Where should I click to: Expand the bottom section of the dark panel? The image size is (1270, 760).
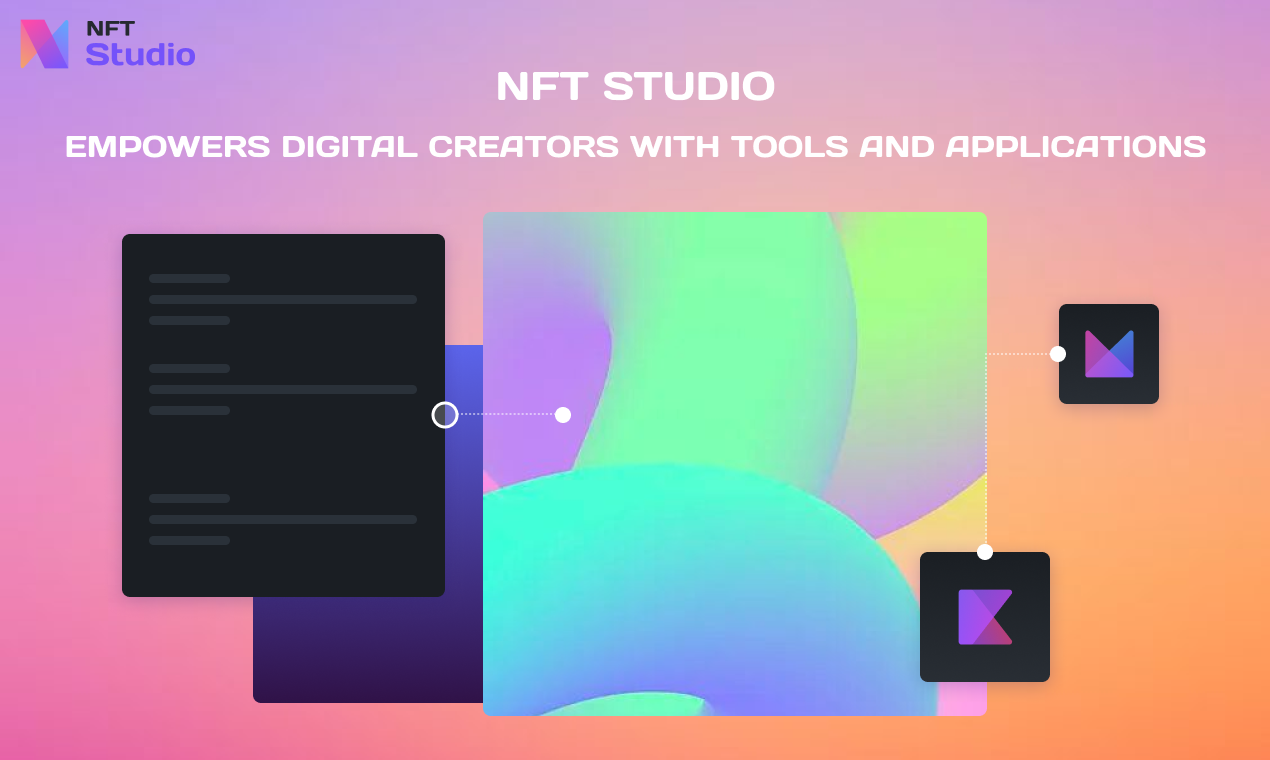(283, 518)
